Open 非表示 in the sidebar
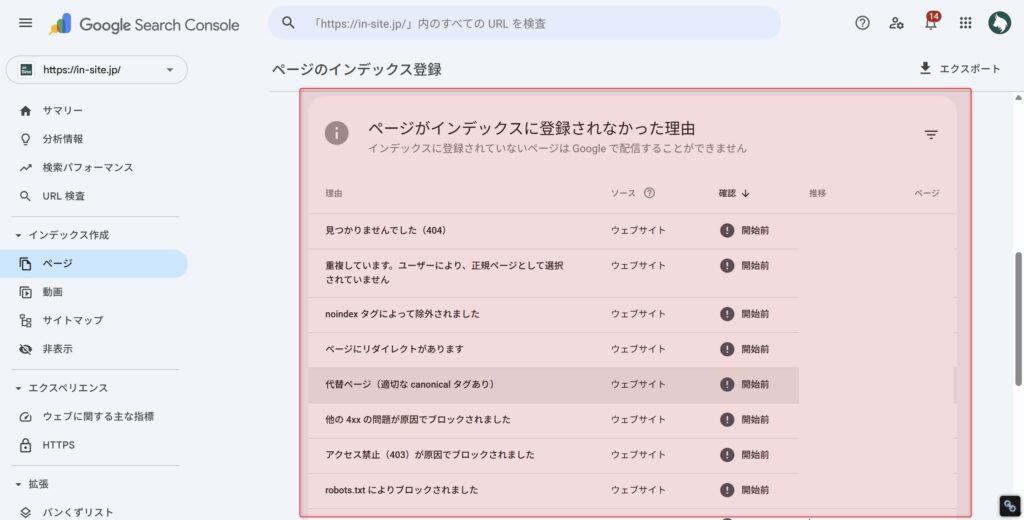 tap(94, 349)
